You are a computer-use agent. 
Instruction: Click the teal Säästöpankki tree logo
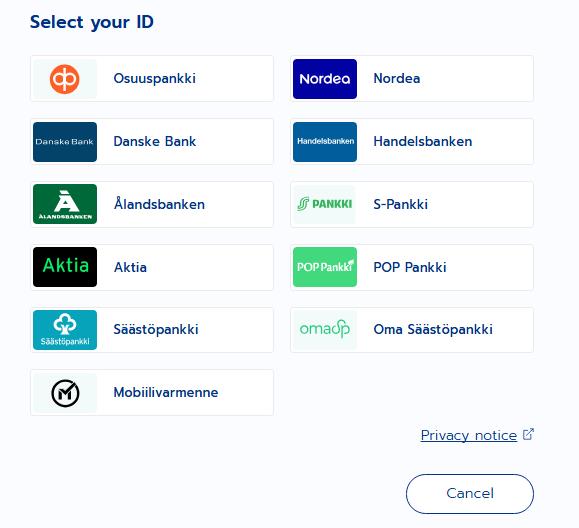pos(65,330)
